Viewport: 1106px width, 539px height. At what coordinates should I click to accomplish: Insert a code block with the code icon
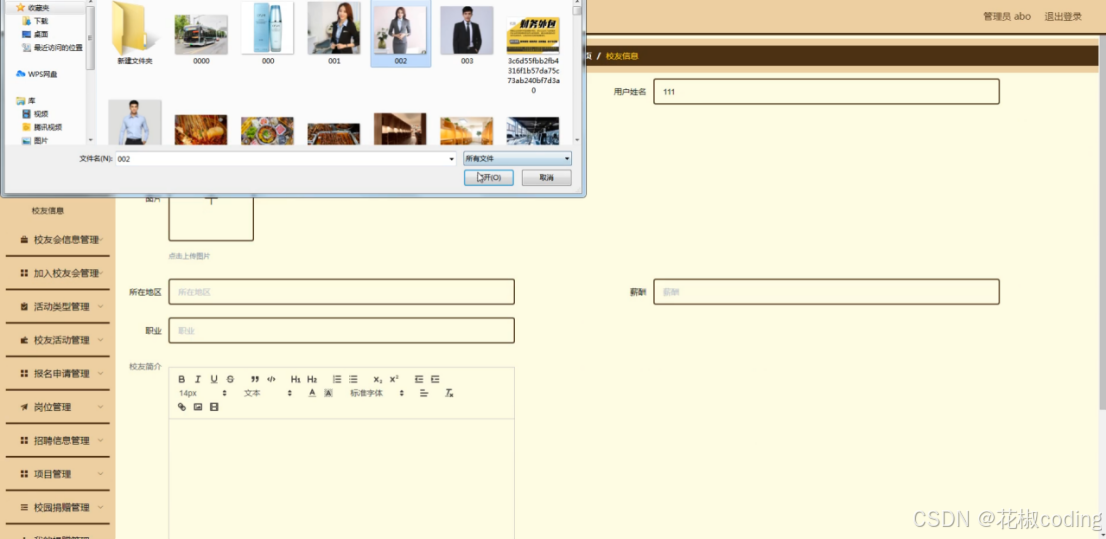[x=271, y=380]
